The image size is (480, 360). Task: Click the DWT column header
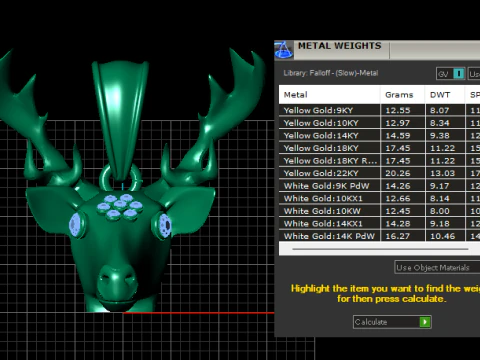445,95
